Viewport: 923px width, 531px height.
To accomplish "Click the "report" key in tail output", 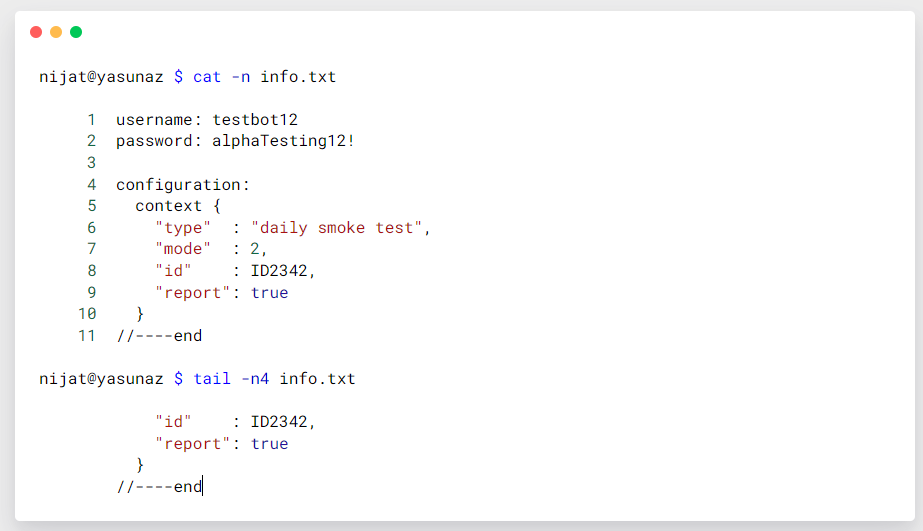I will tap(193, 444).
